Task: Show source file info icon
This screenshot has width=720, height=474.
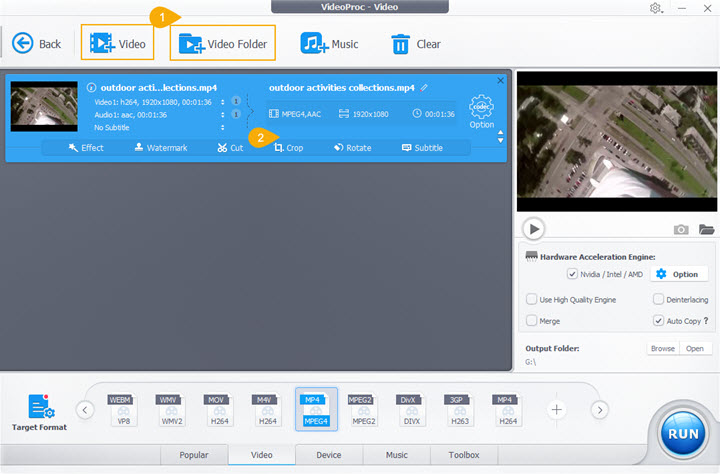Action: click(91, 87)
